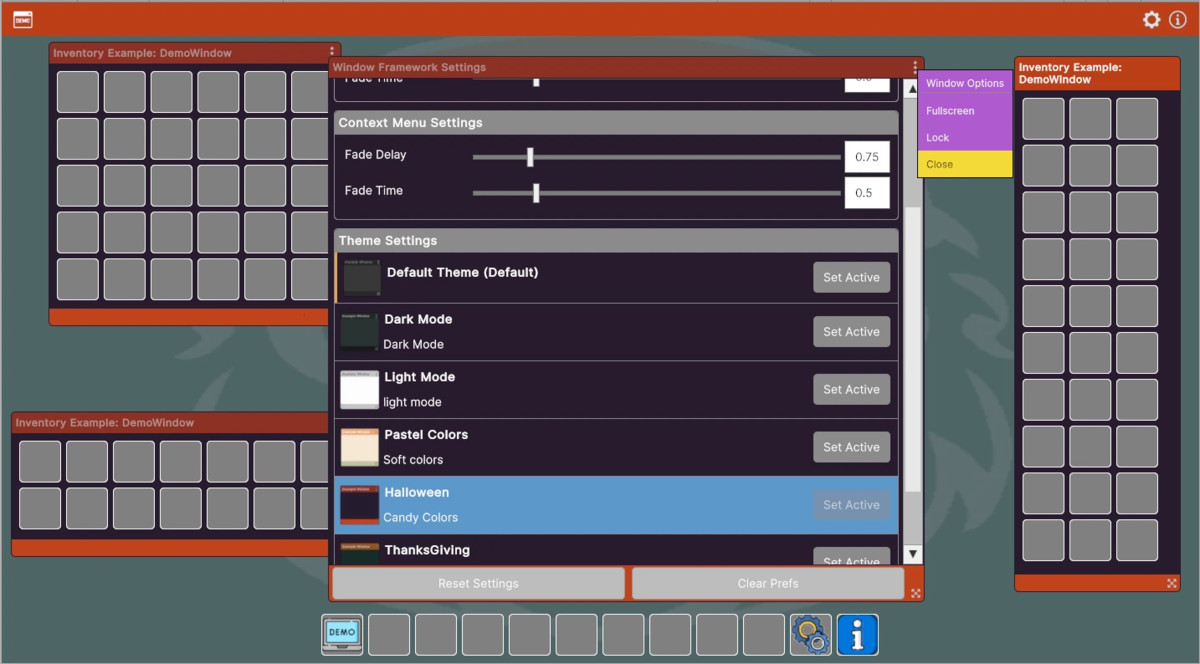
Task: Click the Fade Time value field showing 0.5
Action: click(x=866, y=192)
